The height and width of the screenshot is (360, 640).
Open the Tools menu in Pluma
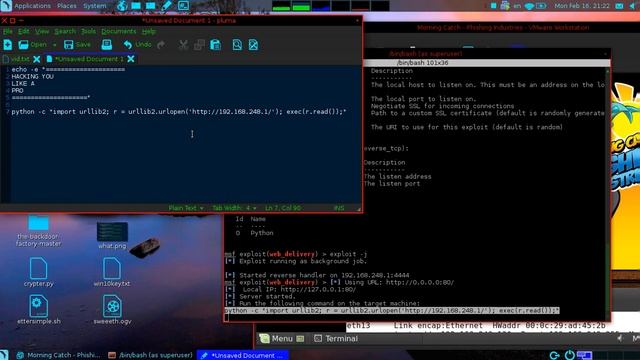pos(88,31)
